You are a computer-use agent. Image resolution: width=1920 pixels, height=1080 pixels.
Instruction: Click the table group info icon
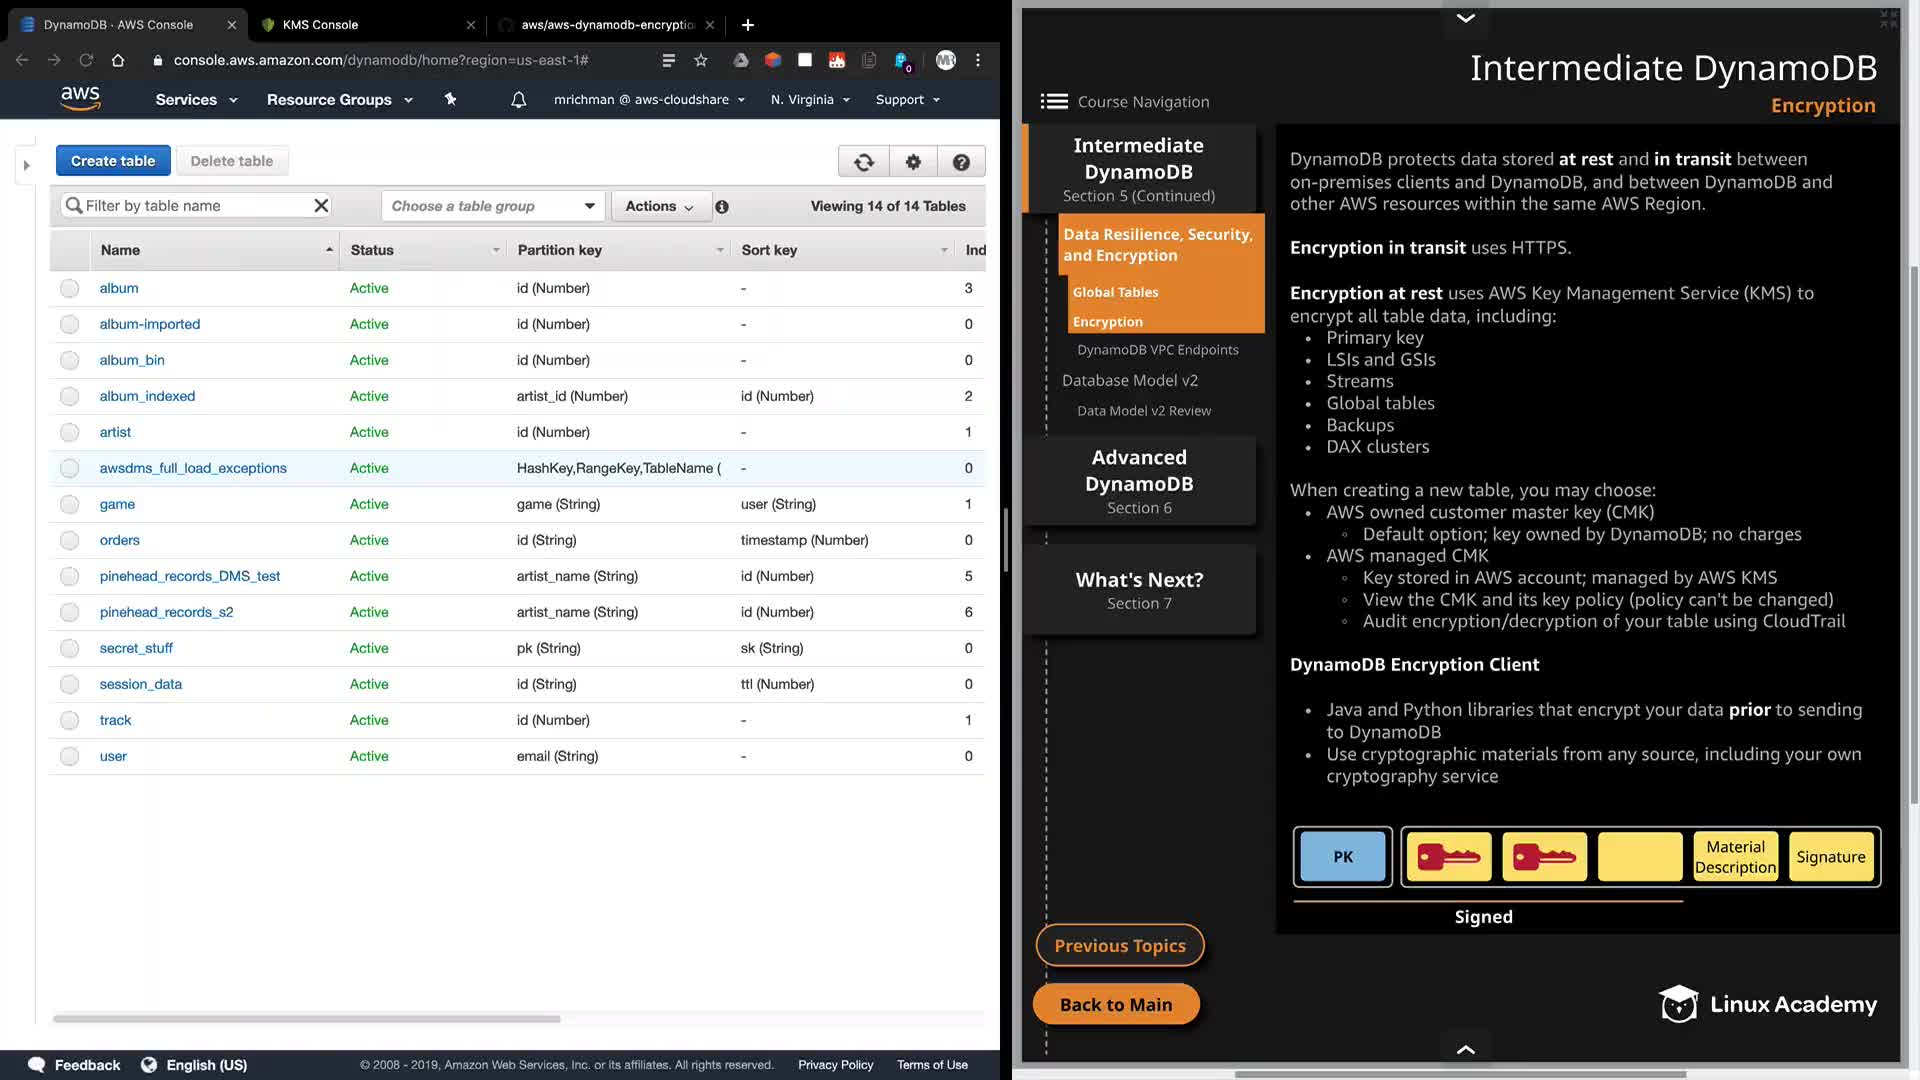[722, 207]
